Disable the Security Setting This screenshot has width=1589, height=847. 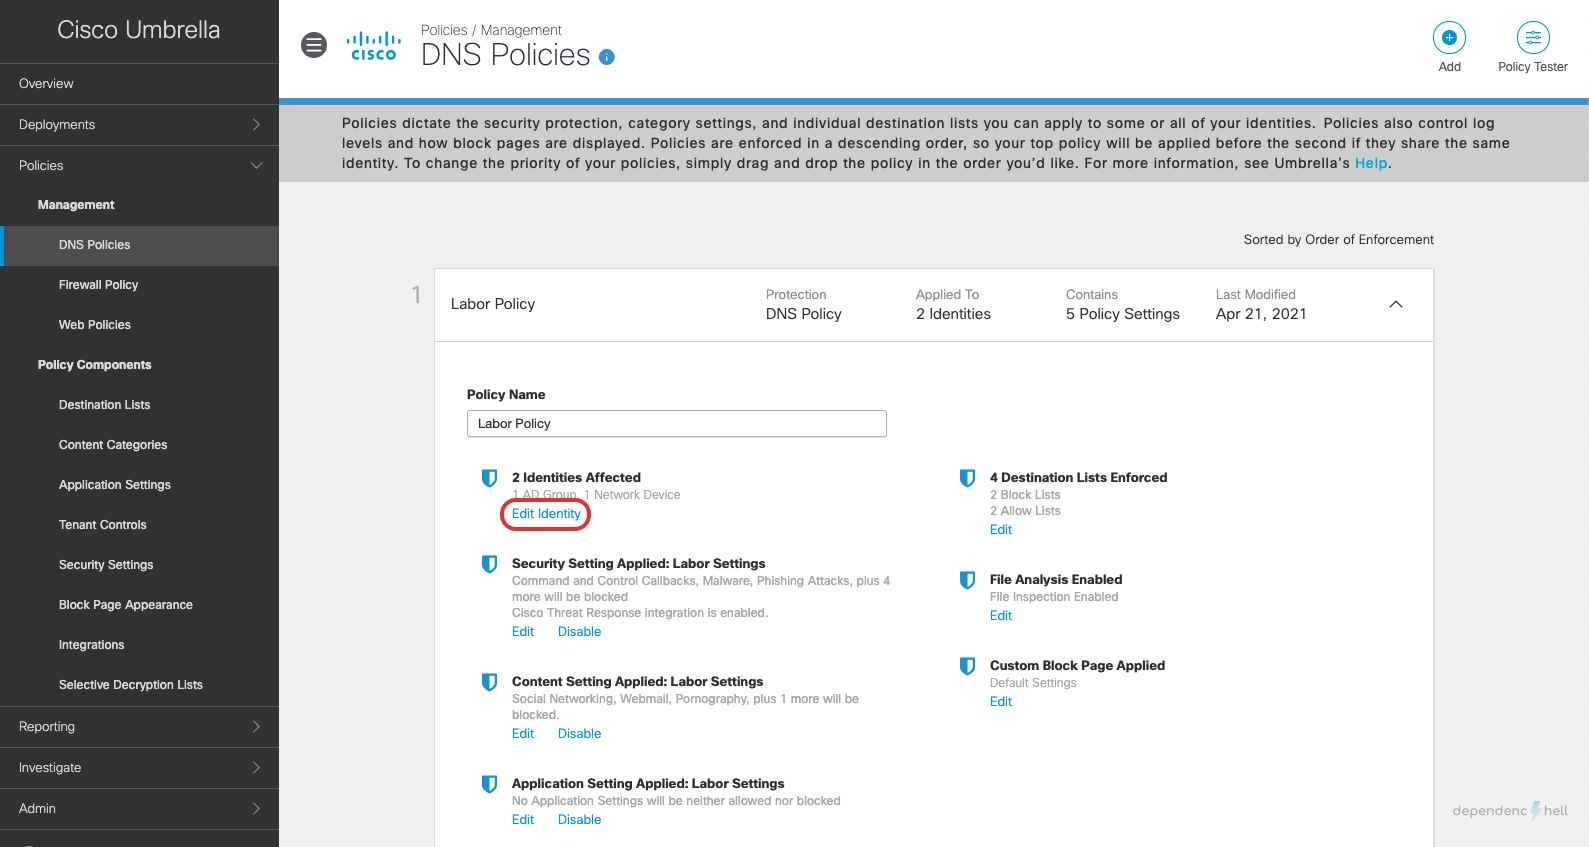pyautogui.click(x=579, y=632)
